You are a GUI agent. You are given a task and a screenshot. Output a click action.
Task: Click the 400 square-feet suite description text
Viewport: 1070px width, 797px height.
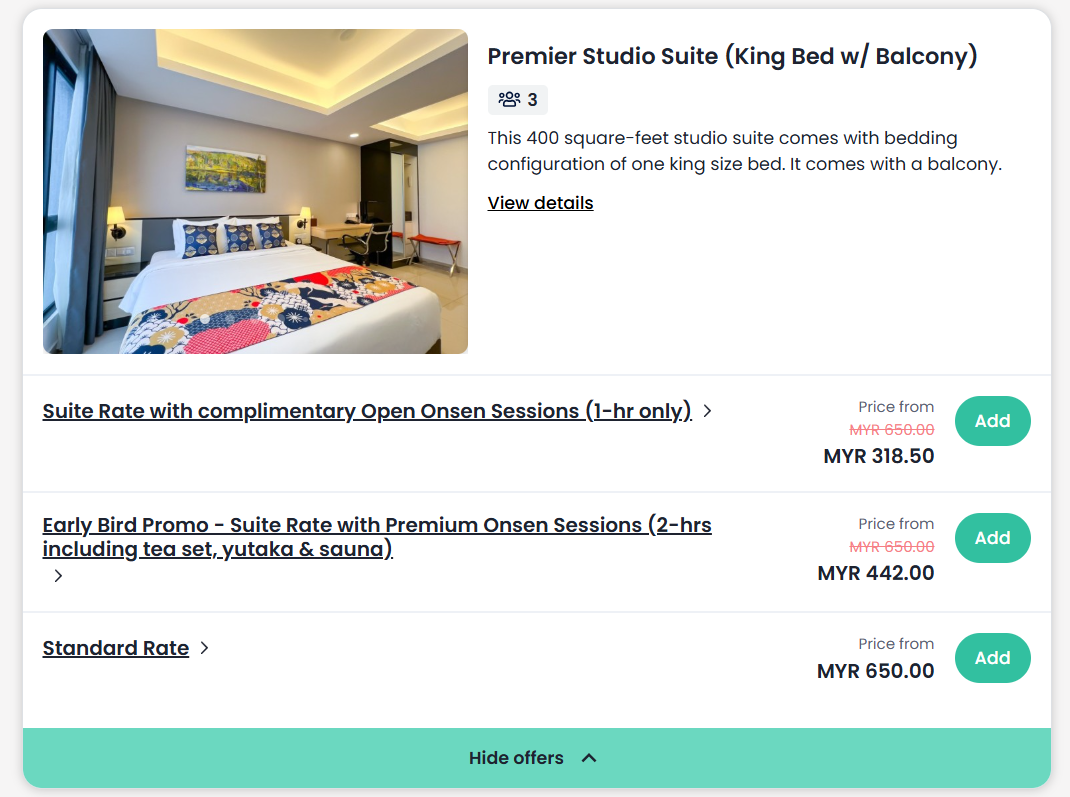click(744, 151)
